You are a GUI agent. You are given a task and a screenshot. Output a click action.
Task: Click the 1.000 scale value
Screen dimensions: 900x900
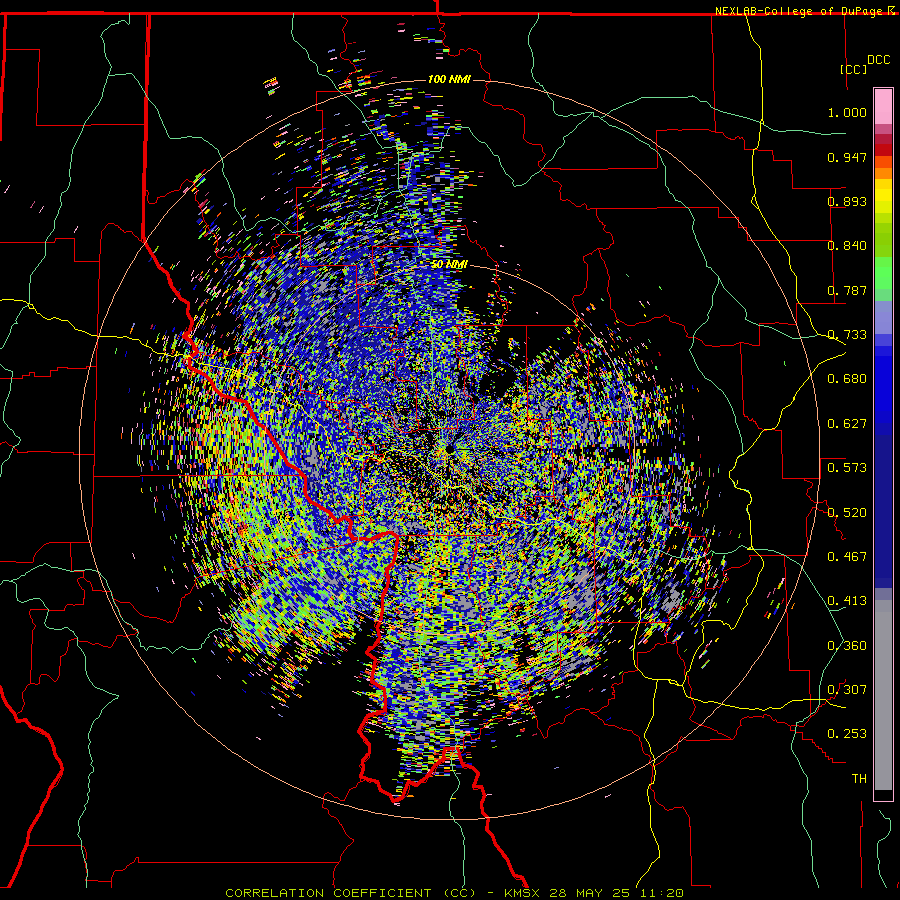click(847, 112)
